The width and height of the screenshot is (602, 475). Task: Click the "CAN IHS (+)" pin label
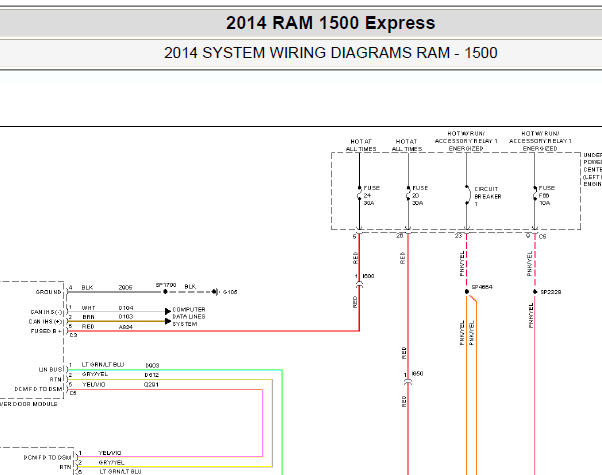point(46,322)
